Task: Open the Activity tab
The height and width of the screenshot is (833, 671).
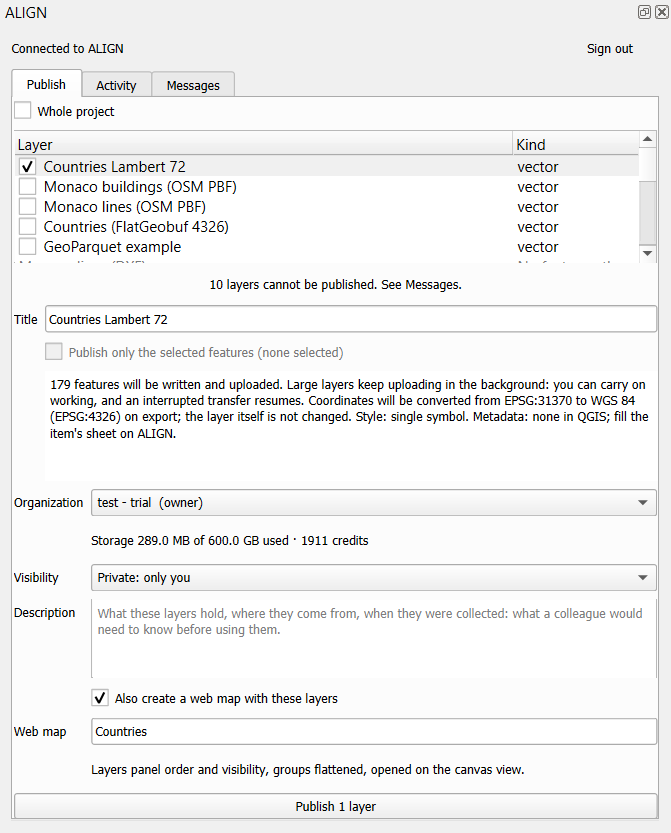Action: click(116, 85)
